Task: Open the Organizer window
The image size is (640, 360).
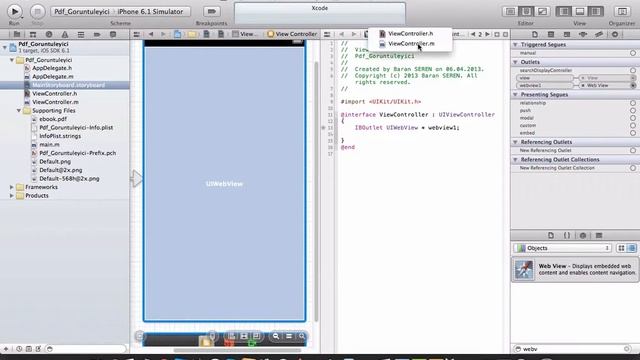Action: point(622,11)
